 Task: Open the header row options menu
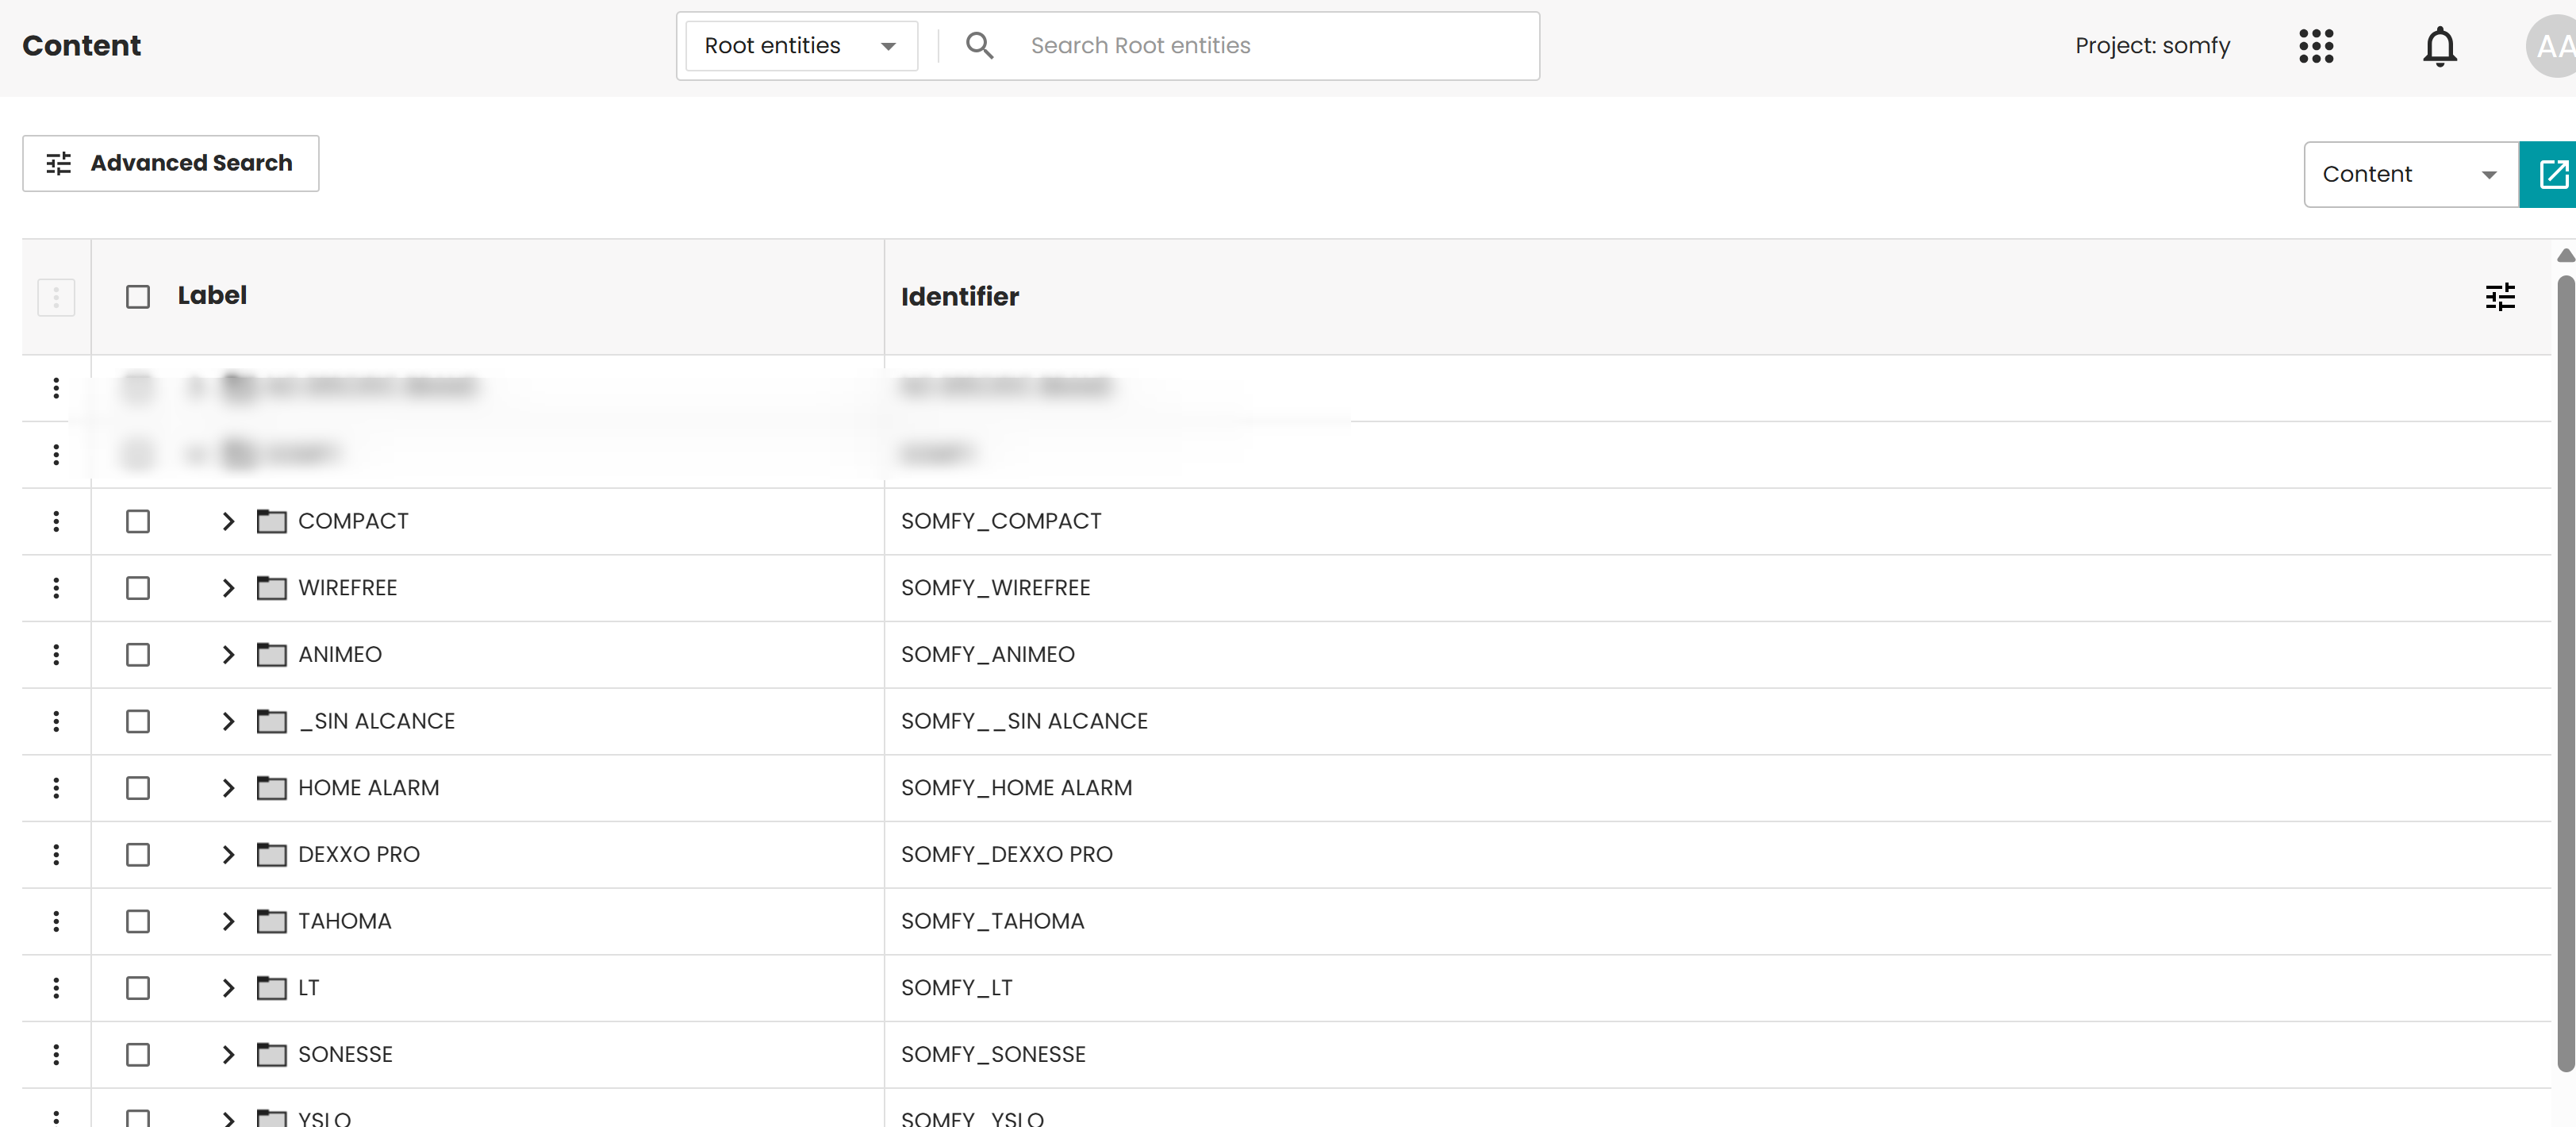tap(56, 297)
